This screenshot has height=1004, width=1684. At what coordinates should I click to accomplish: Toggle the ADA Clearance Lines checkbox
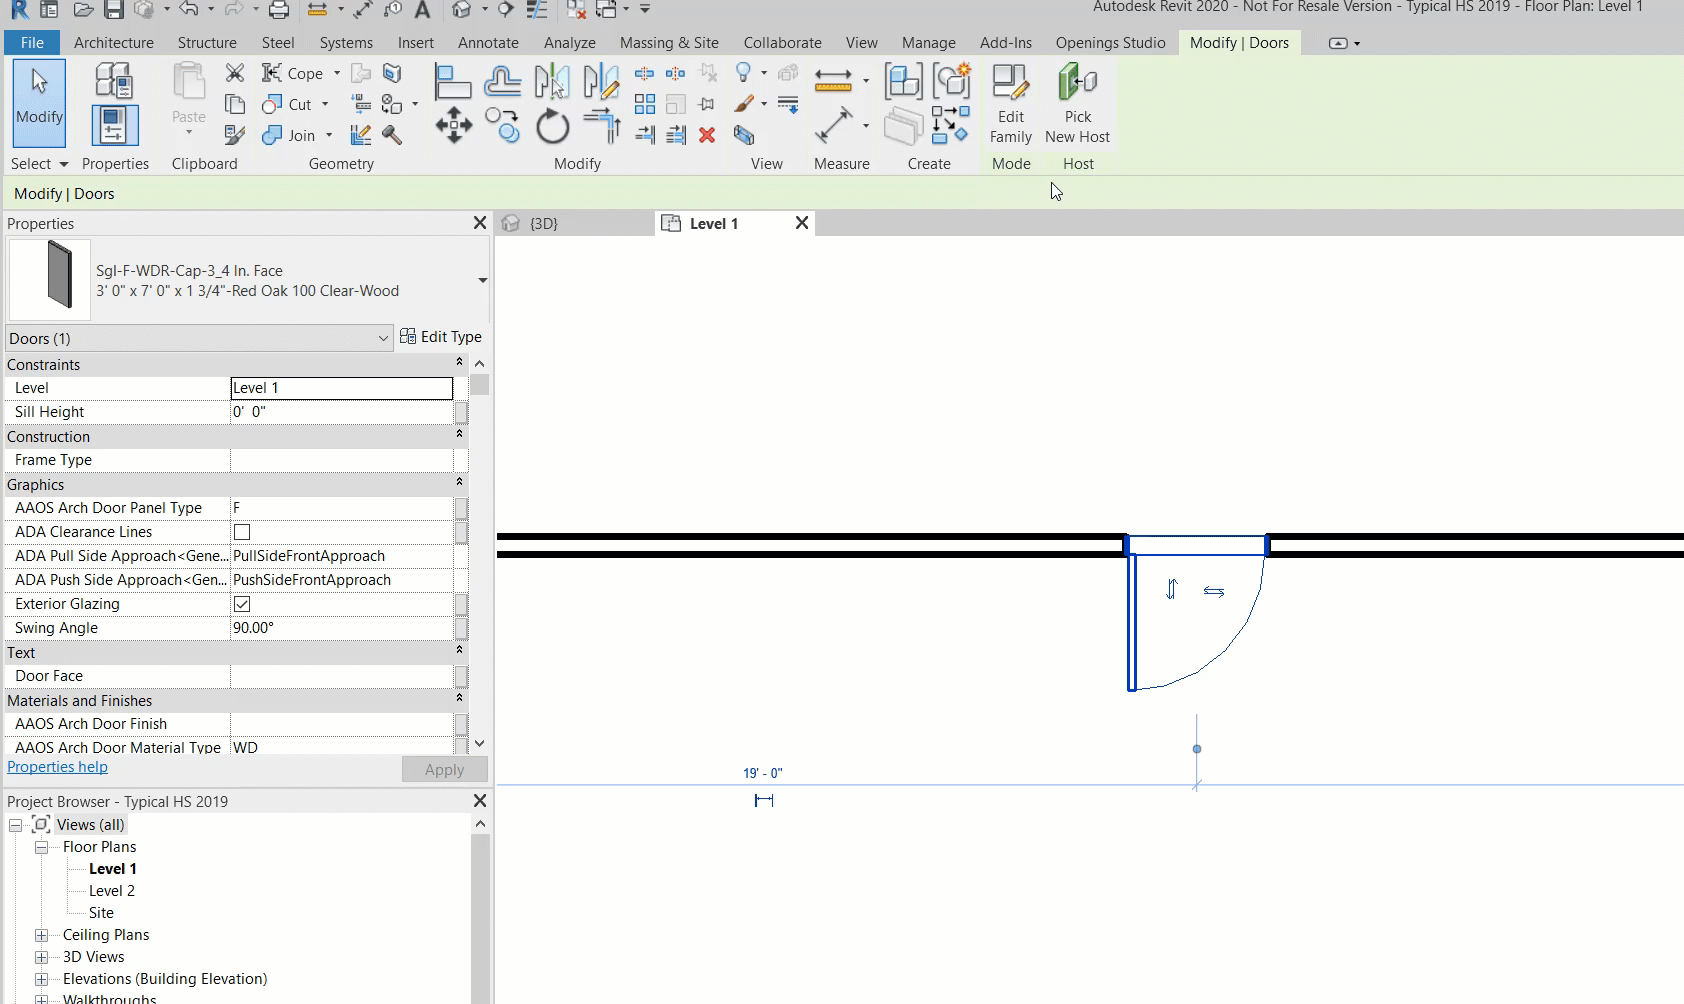click(242, 531)
